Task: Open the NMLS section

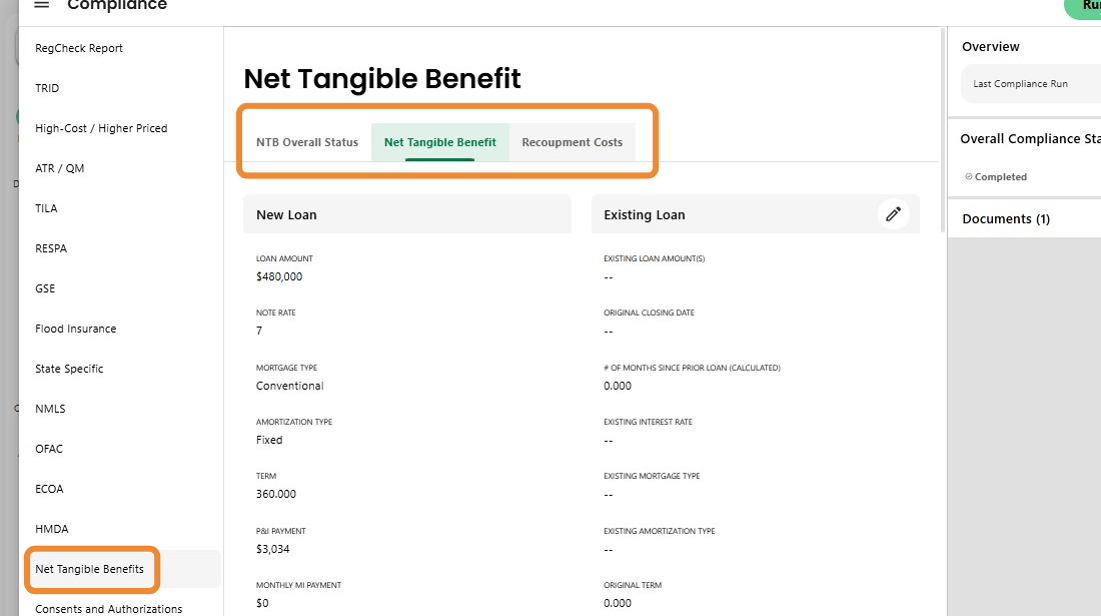Action: pyautogui.click(x=50, y=408)
